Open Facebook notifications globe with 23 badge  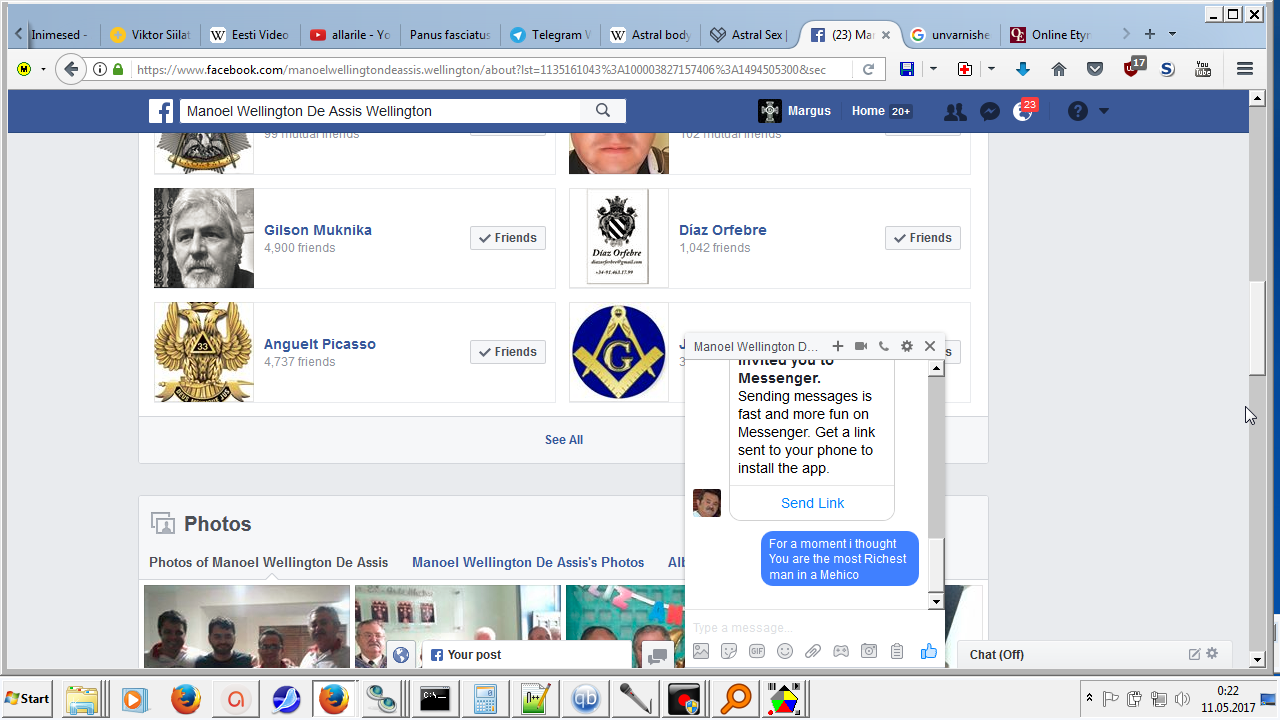click(1022, 111)
